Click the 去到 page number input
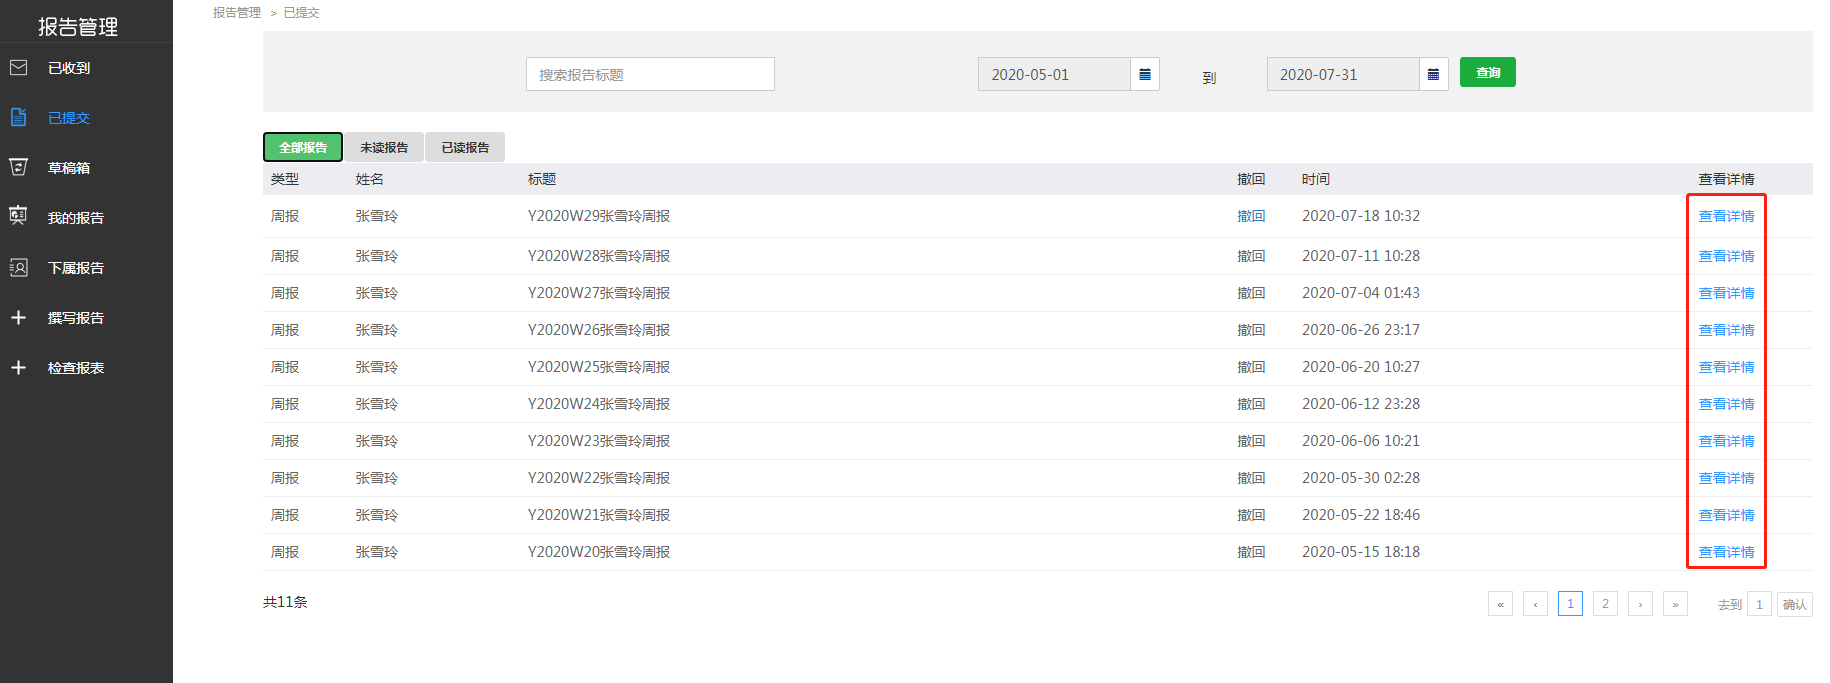The width and height of the screenshot is (1830, 683). pos(1759,604)
